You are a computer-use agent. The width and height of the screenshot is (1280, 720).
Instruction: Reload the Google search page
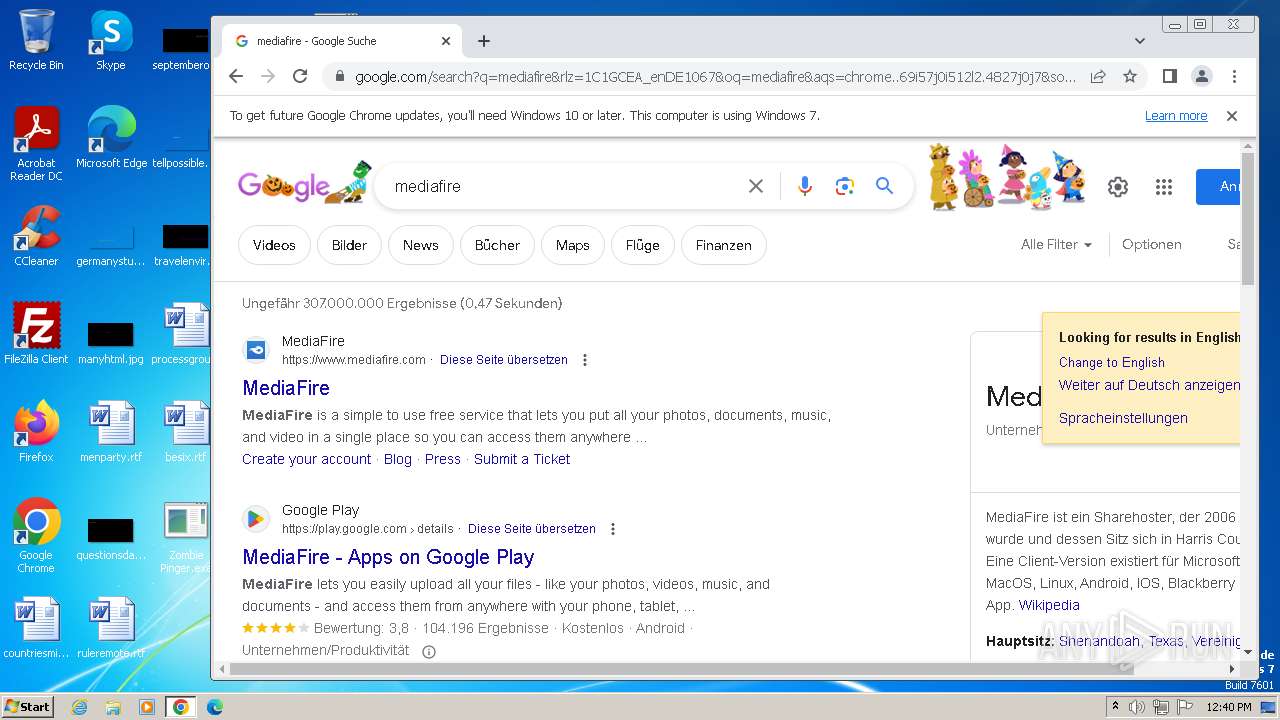[300, 76]
